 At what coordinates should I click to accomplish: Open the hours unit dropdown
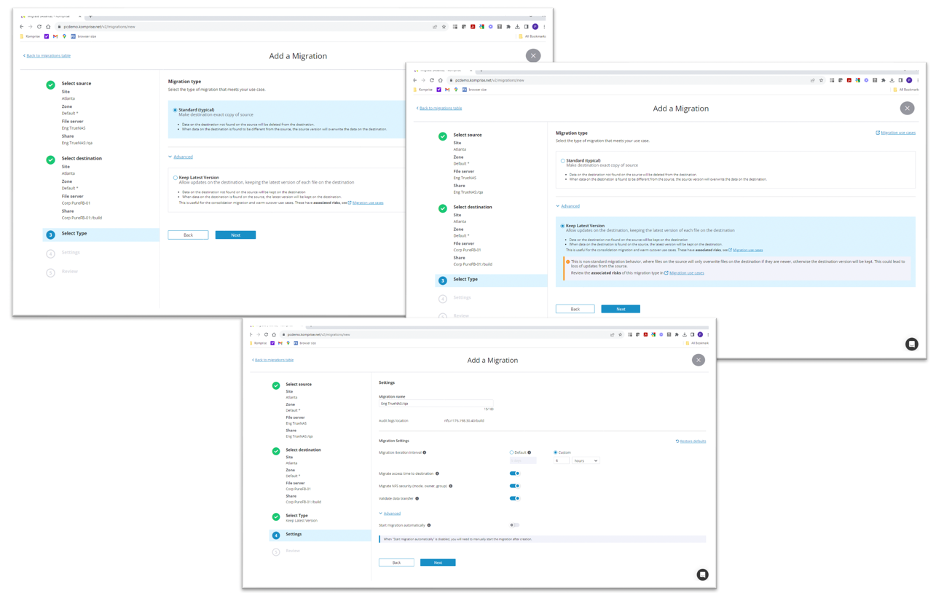tap(586, 460)
